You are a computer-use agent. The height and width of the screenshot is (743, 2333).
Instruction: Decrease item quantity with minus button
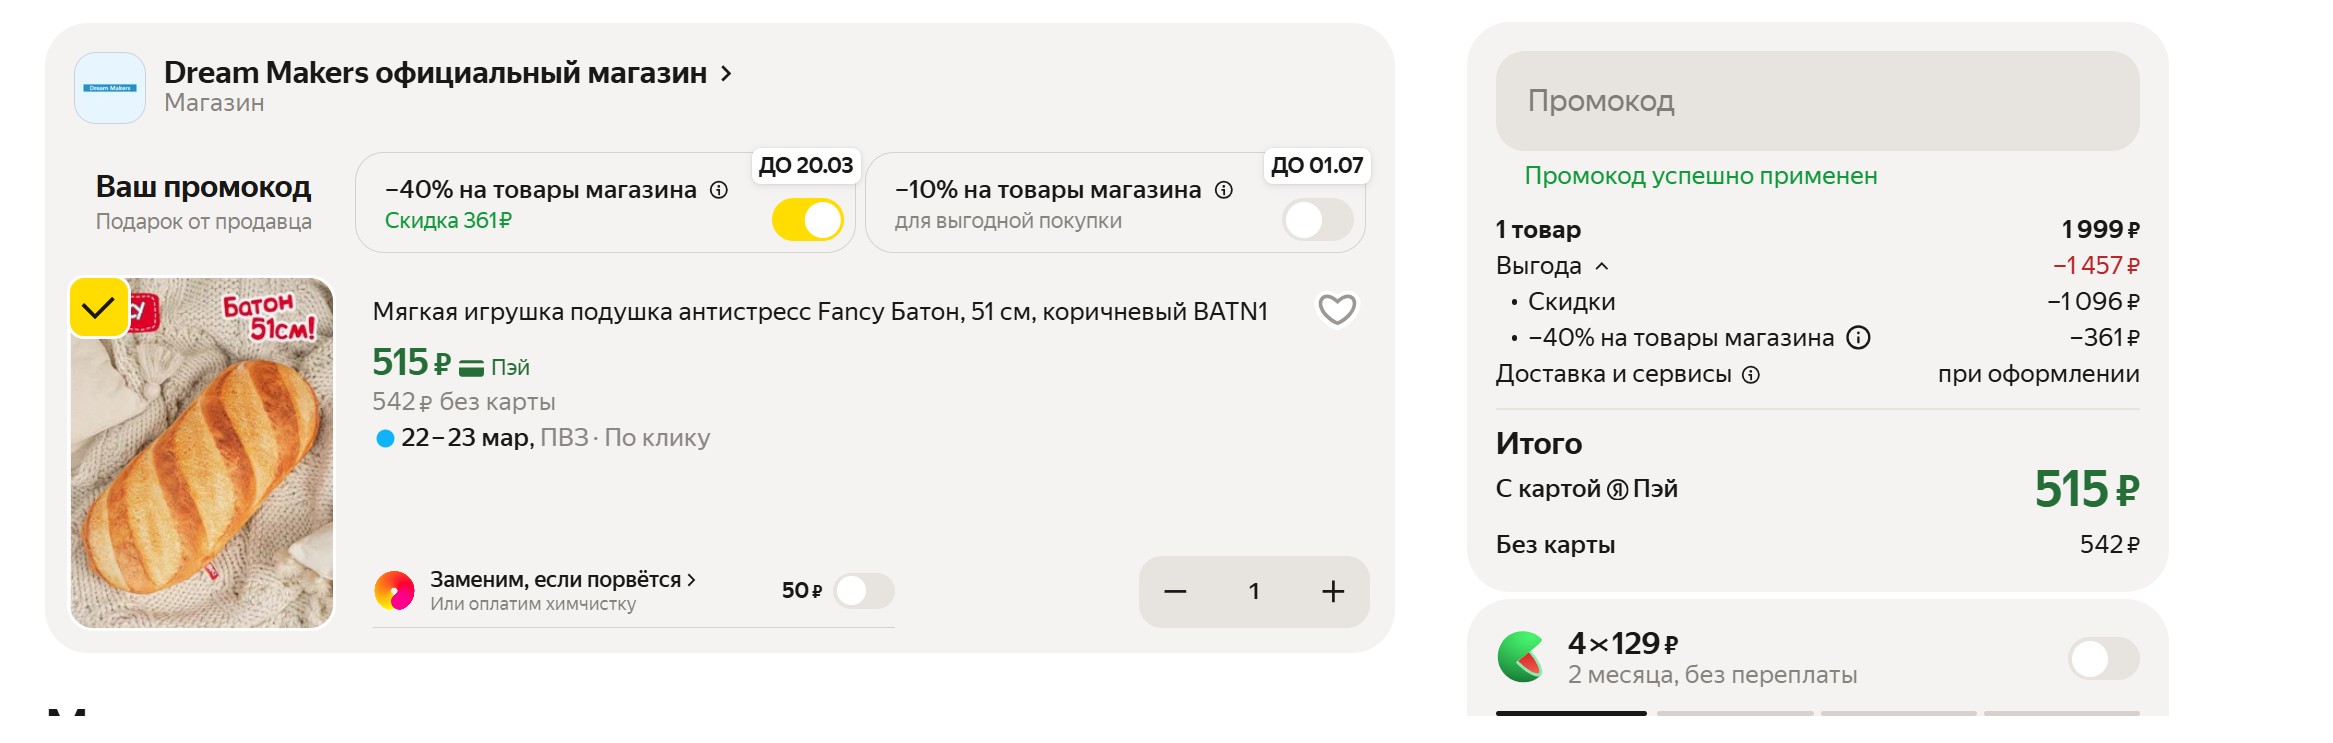(1175, 592)
